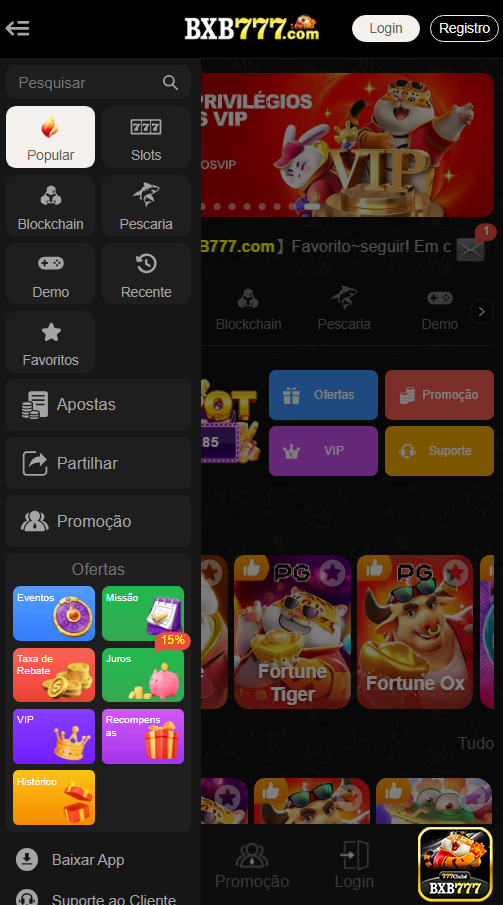The height and width of the screenshot is (905, 503).
Task: Select the last banner carousel indicator
Action: [312, 206]
